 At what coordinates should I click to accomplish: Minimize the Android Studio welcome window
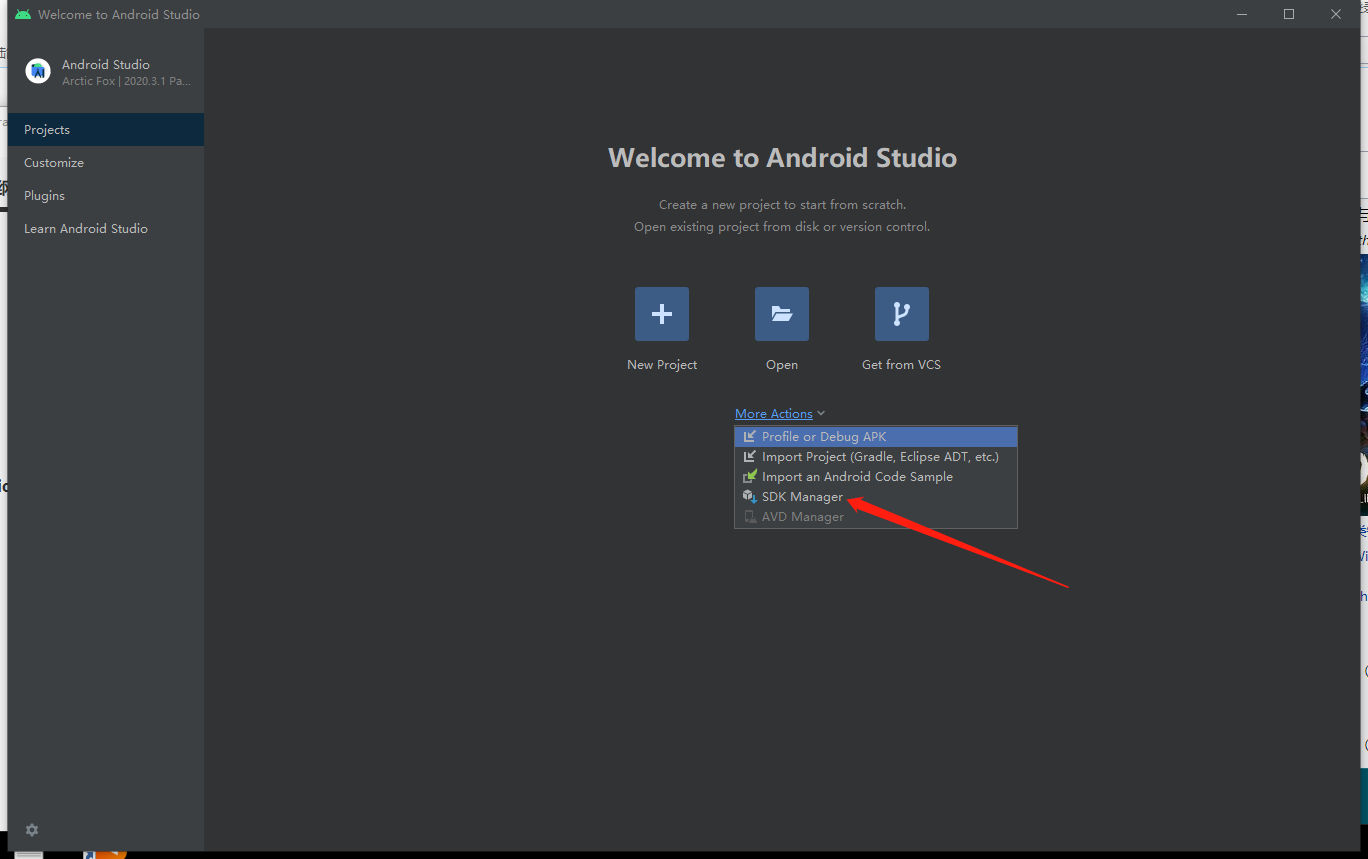[x=1242, y=14]
